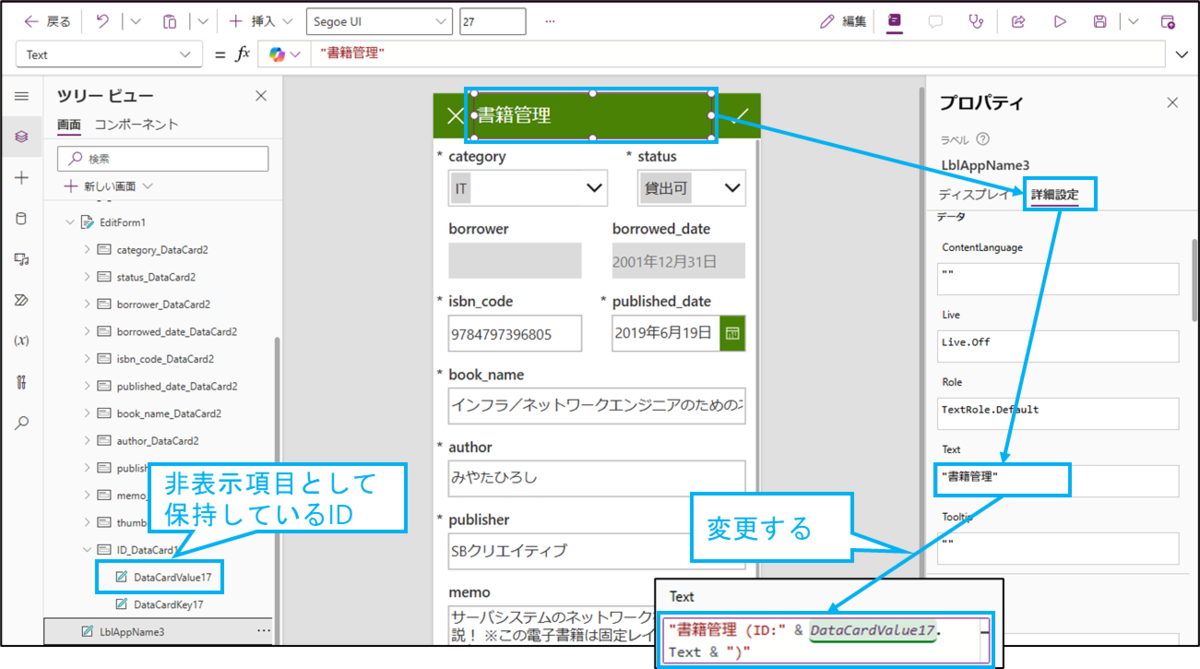Click the published_date calendar icon
The image size is (1200, 669).
733,333
